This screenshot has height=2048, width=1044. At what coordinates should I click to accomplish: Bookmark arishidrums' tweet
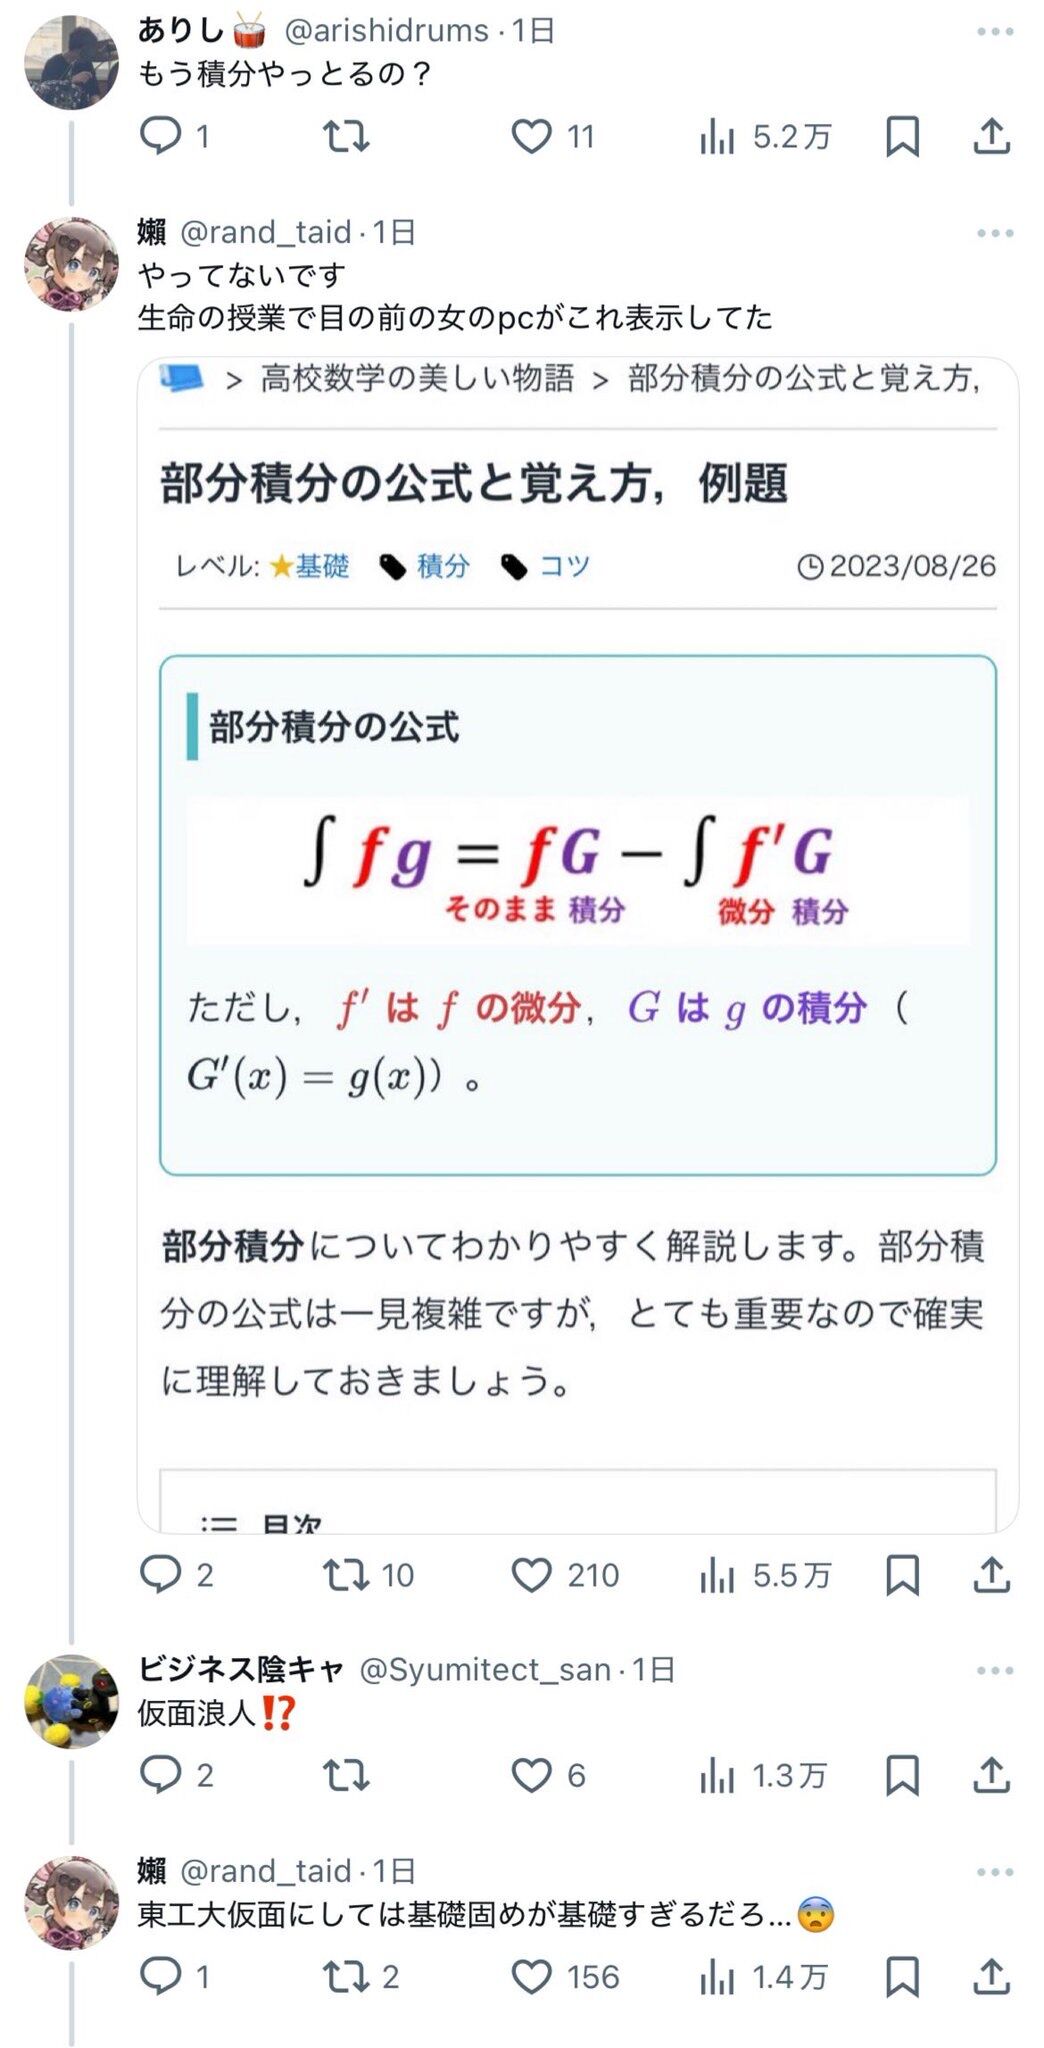tap(902, 136)
